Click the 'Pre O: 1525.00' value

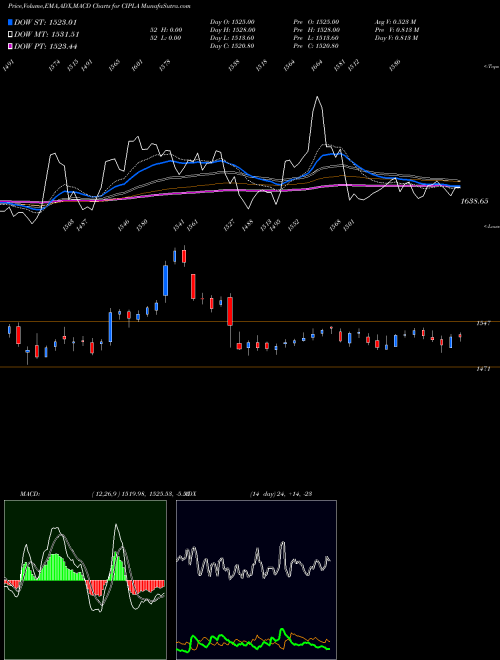(316, 22)
